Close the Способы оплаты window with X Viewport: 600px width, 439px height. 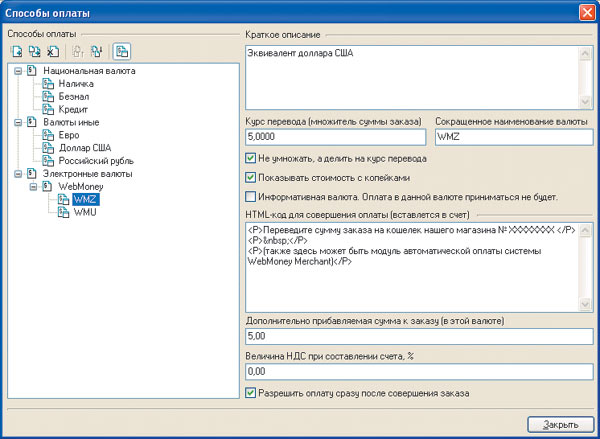click(x=587, y=13)
